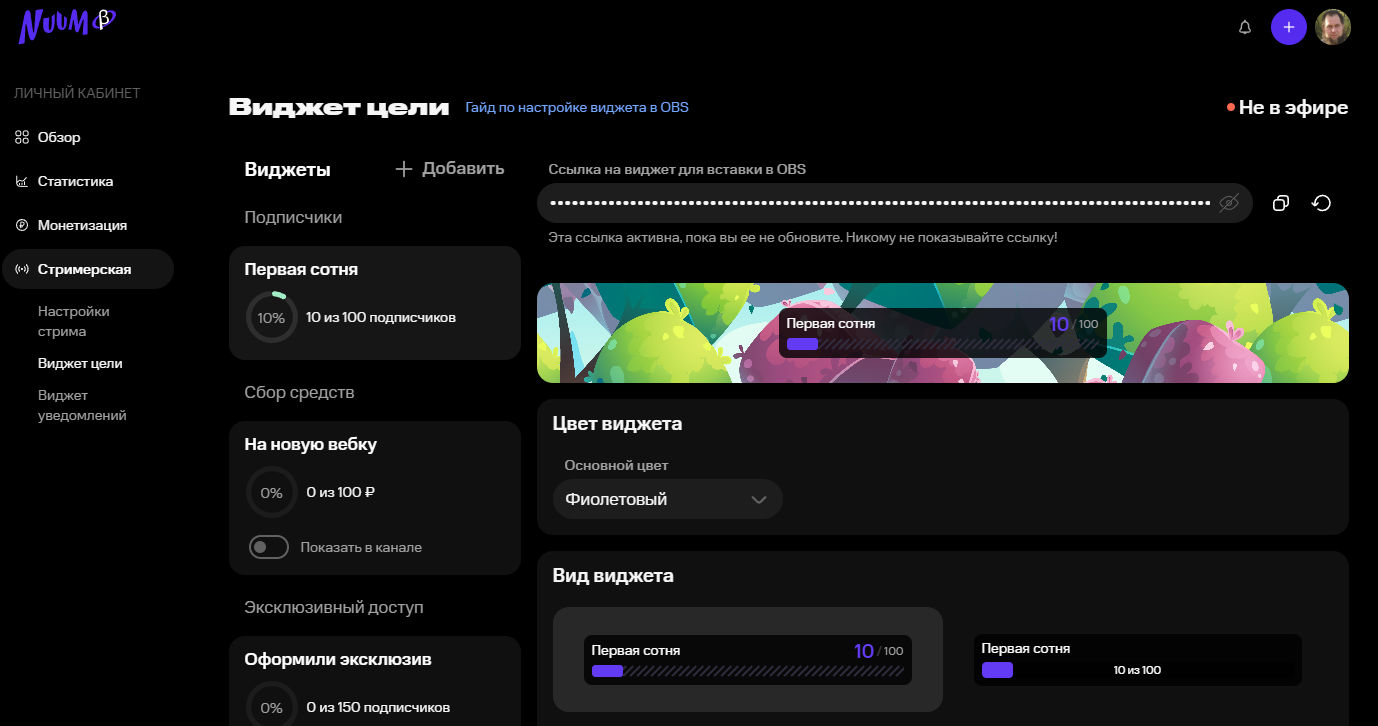The height and width of the screenshot is (726, 1378).
Task: Click the NUUM logo
Action: (66, 25)
